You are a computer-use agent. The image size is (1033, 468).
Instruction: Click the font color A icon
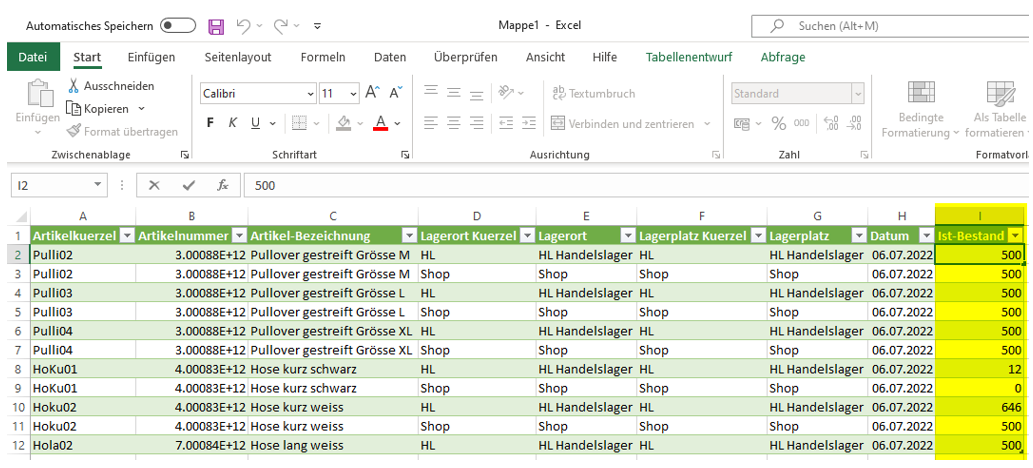click(380, 123)
